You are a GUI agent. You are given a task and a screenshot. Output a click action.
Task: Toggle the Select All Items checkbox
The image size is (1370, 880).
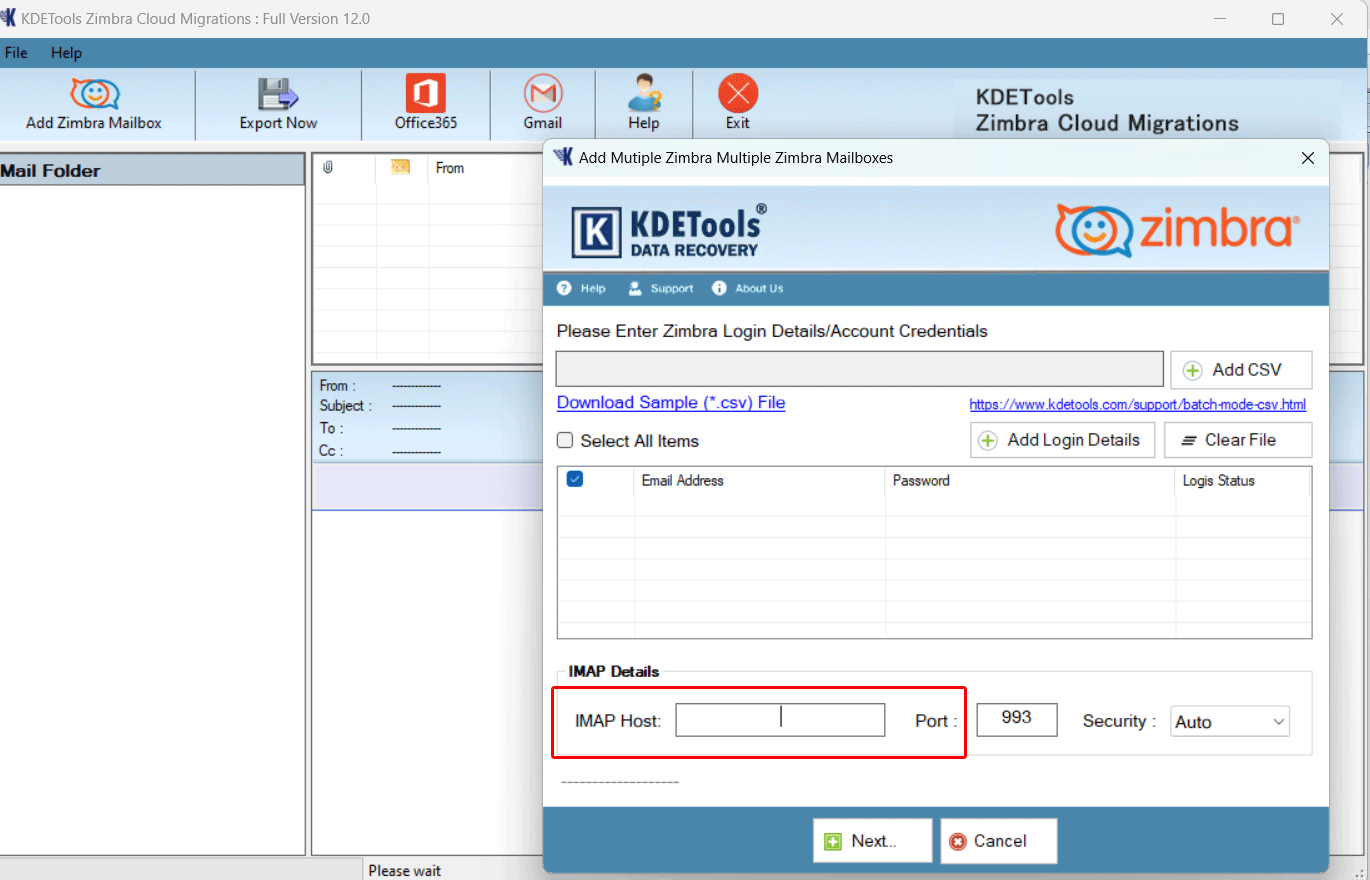[x=565, y=441]
